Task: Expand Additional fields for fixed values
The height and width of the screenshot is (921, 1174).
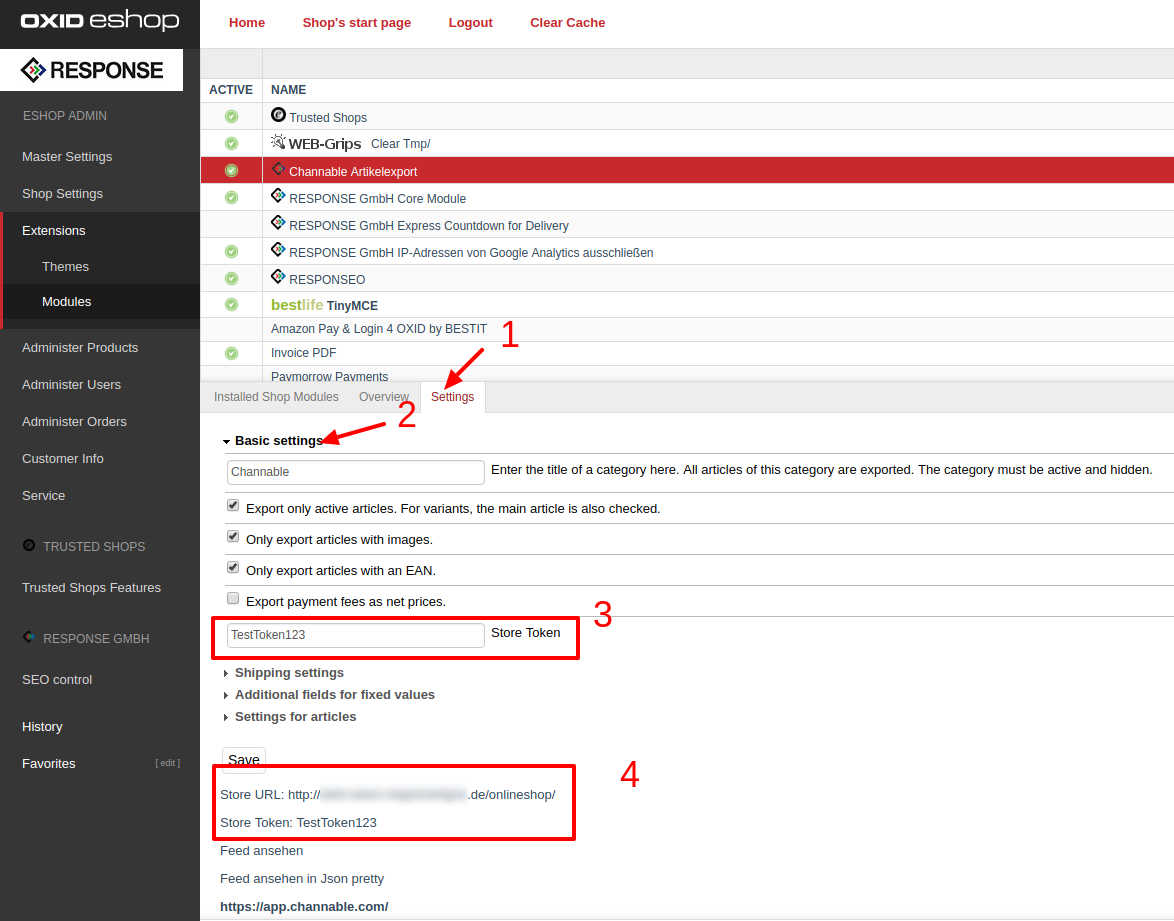Action: (329, 694)
